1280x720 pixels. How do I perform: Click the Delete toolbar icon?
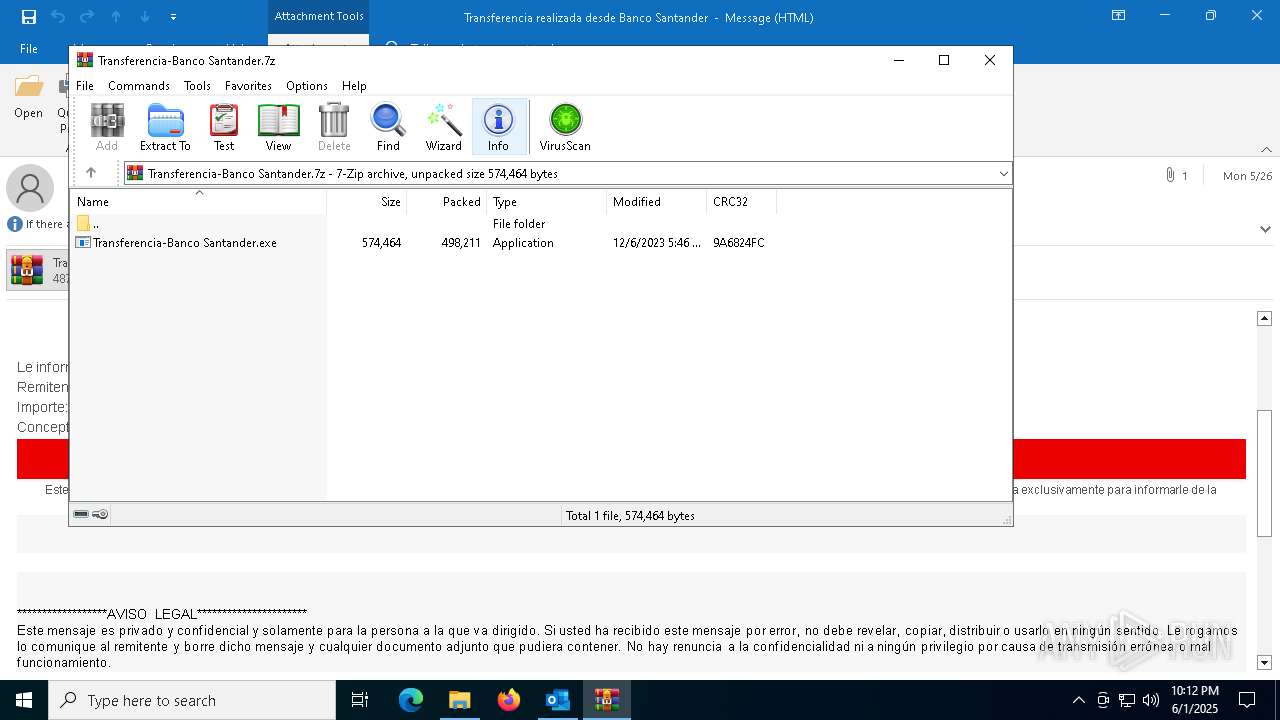pyautogui.click(x=334, y=127)
